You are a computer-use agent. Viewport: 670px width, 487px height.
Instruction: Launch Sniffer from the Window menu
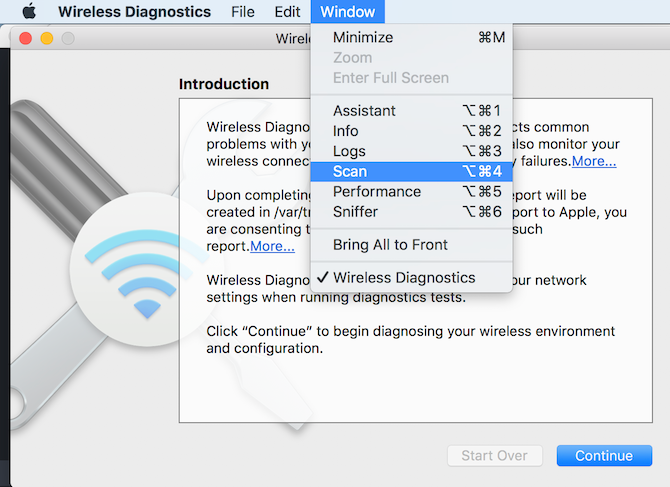[356, 212]
